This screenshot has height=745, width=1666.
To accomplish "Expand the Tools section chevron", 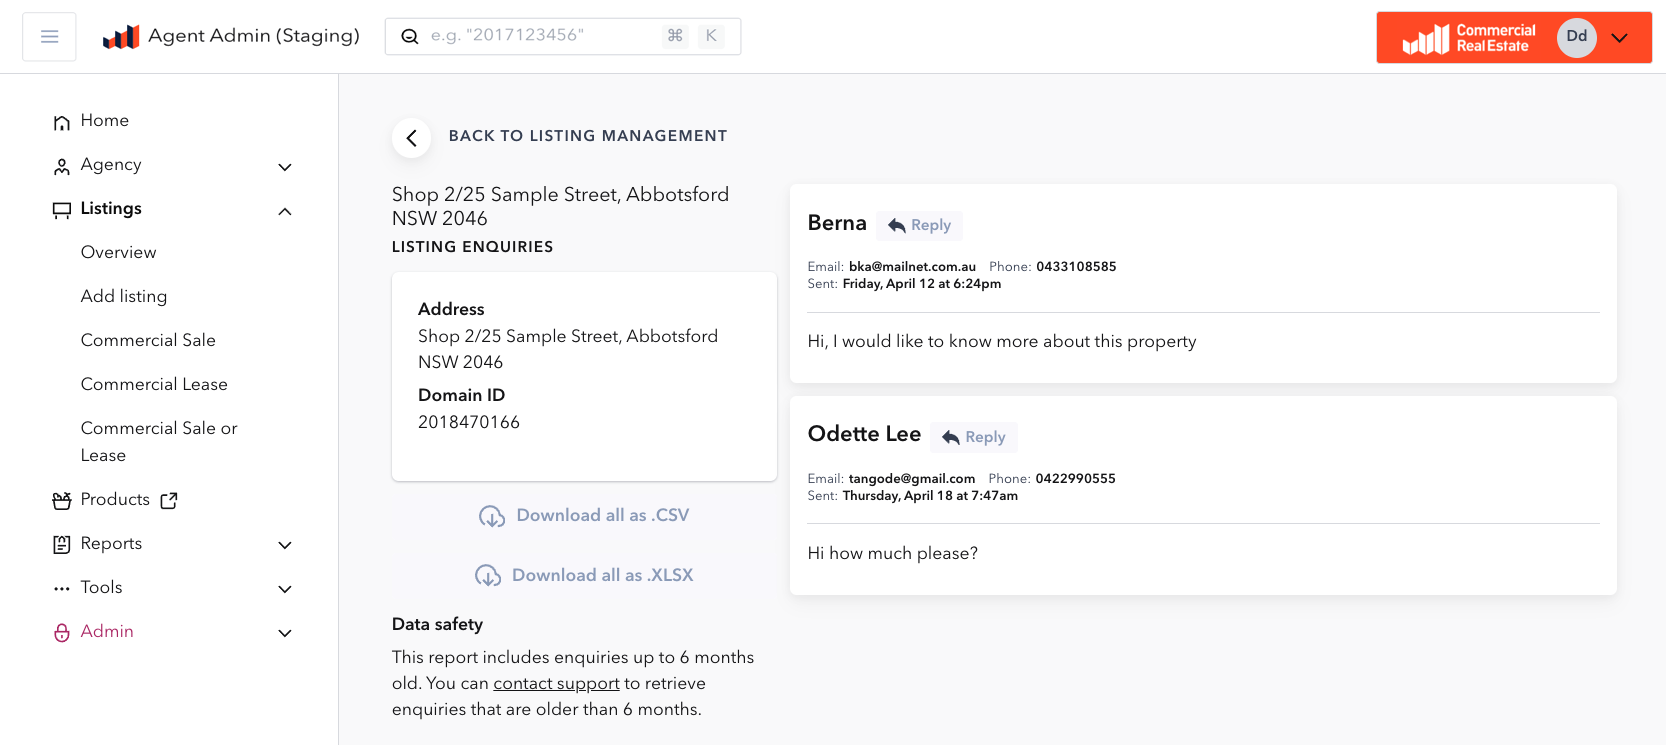I will [285, 589].
